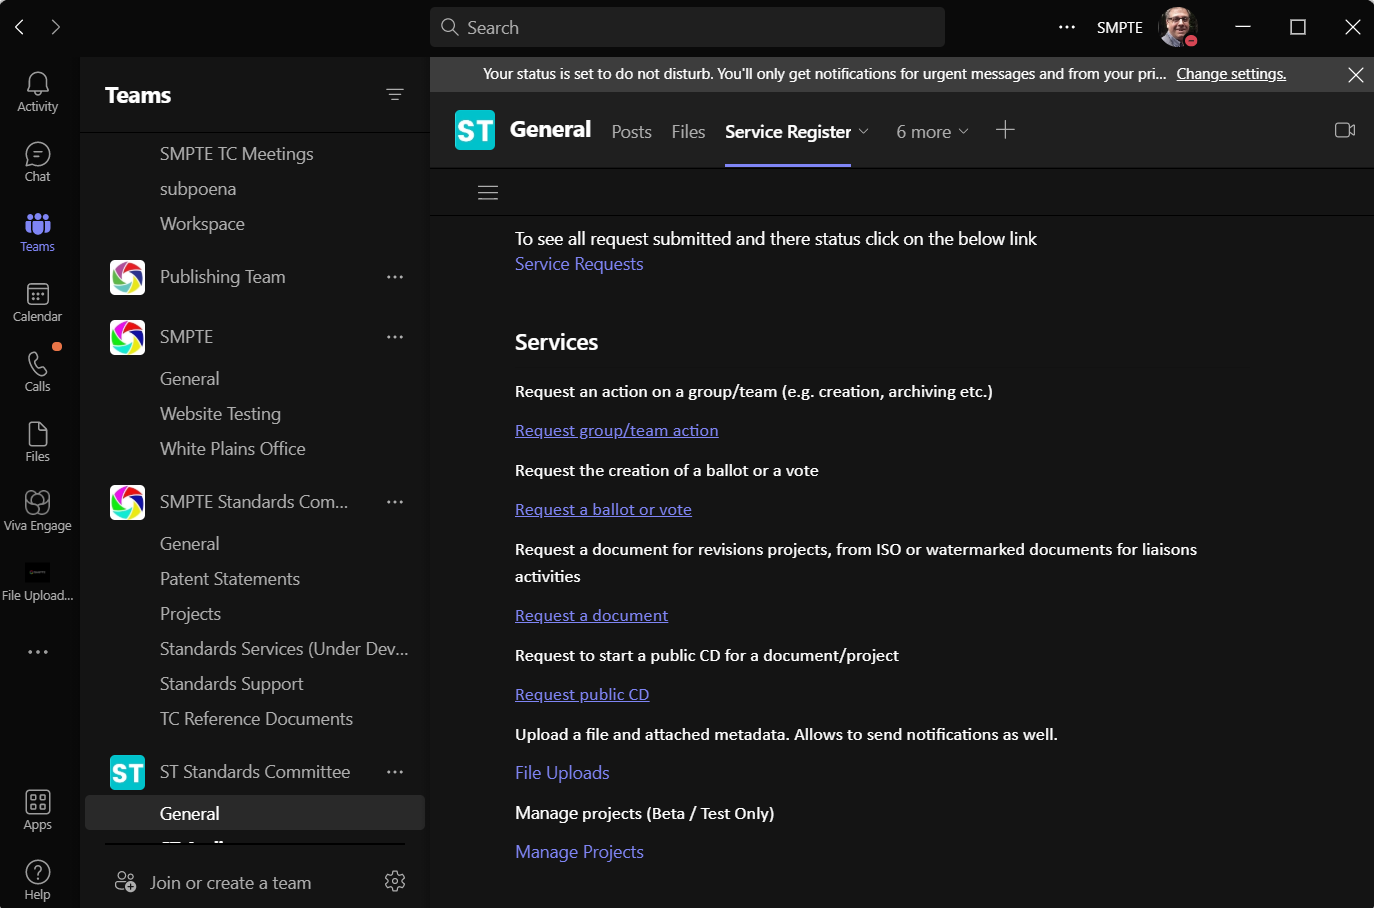Viewport: 1374px width, 908px height.
Task: Expand the '6 more' tabs dropdown
Action: point(932,132)
